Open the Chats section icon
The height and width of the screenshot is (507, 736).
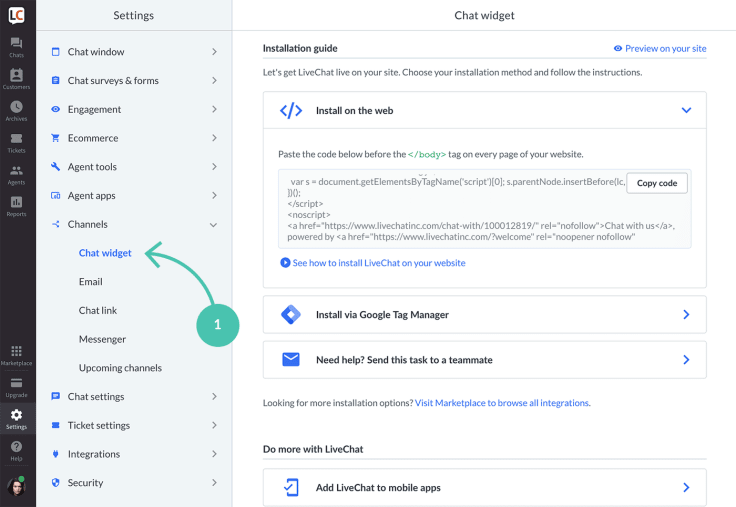pyautogui.click(x=16, y=43)
